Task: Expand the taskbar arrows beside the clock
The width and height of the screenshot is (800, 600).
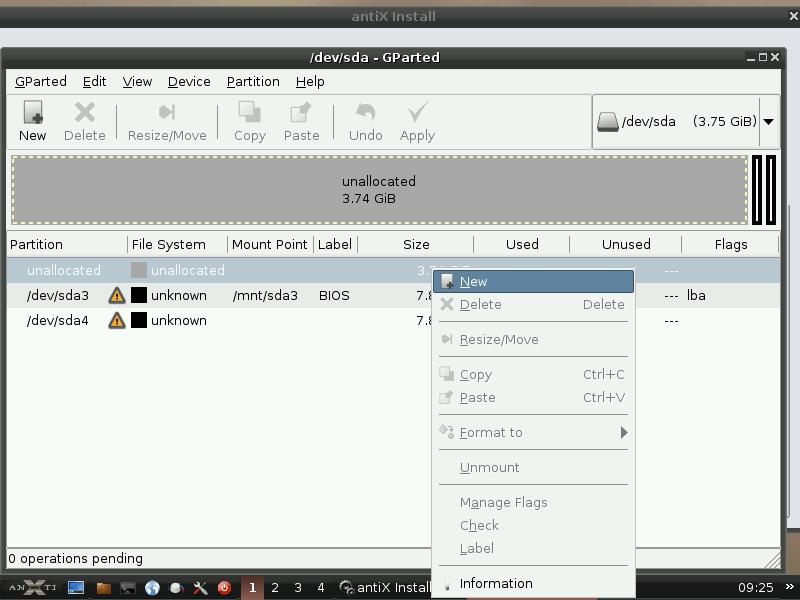Action: click(x=790, y=587)
